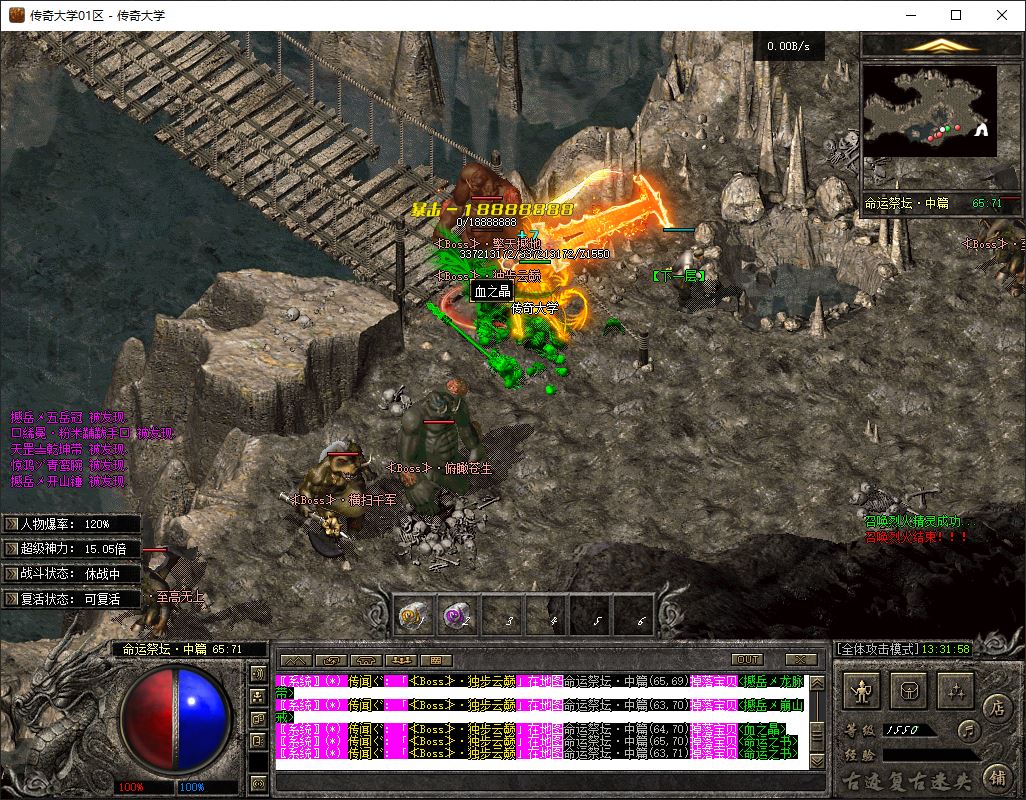Click the 0.00B/s network speed readout
Screen dimensions: 1026x800
[788, 46]
